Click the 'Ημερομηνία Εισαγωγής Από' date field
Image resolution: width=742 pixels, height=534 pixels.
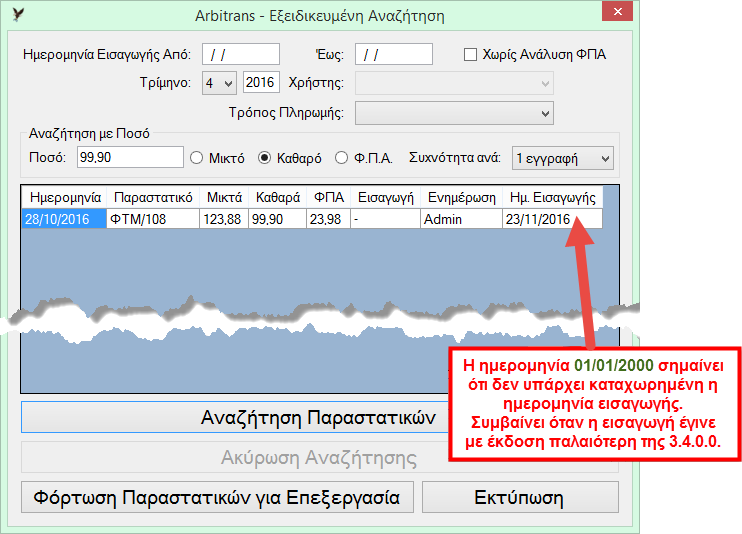241,54
